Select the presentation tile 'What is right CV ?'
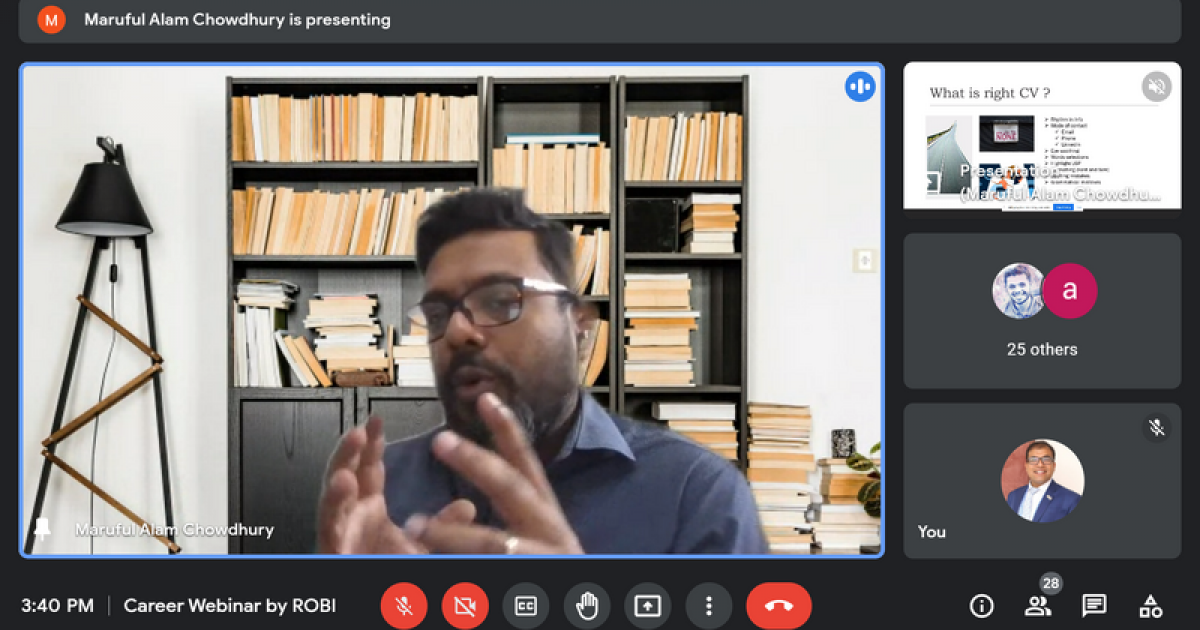 (1041, 136)
